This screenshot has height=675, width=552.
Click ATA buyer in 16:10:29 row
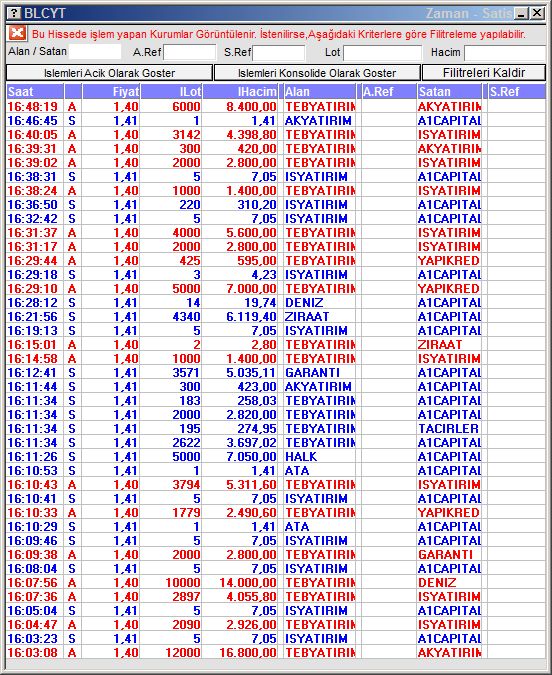click(x=297, y=526)
